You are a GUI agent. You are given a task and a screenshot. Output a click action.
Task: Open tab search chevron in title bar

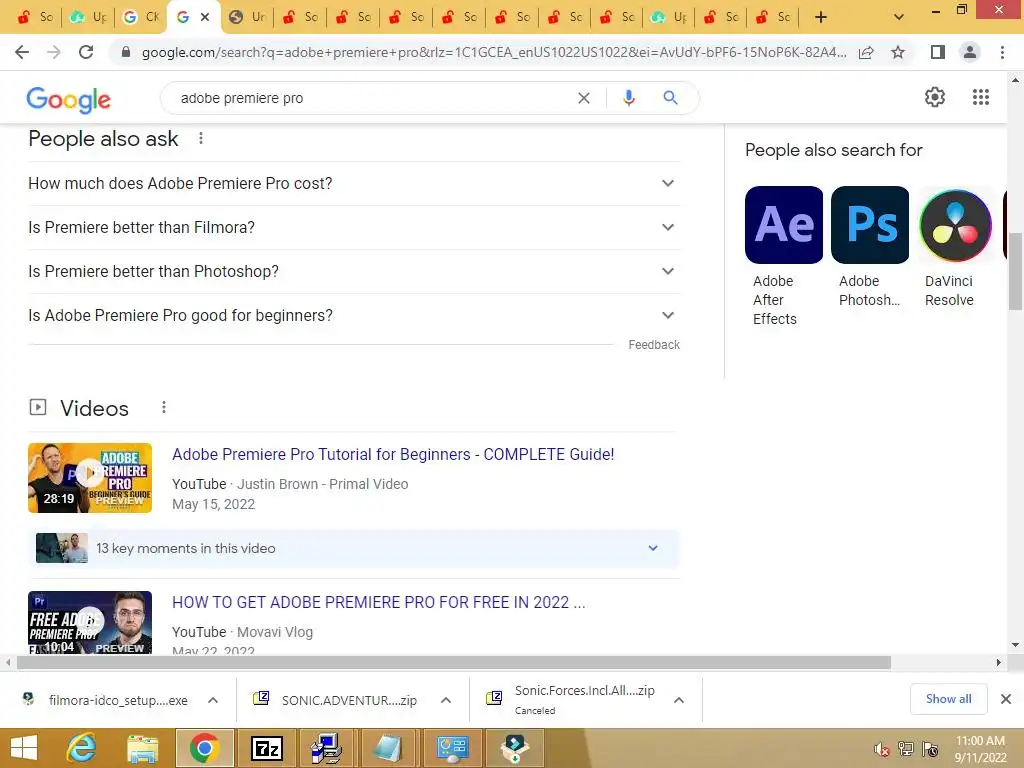(x=899, y=17)
